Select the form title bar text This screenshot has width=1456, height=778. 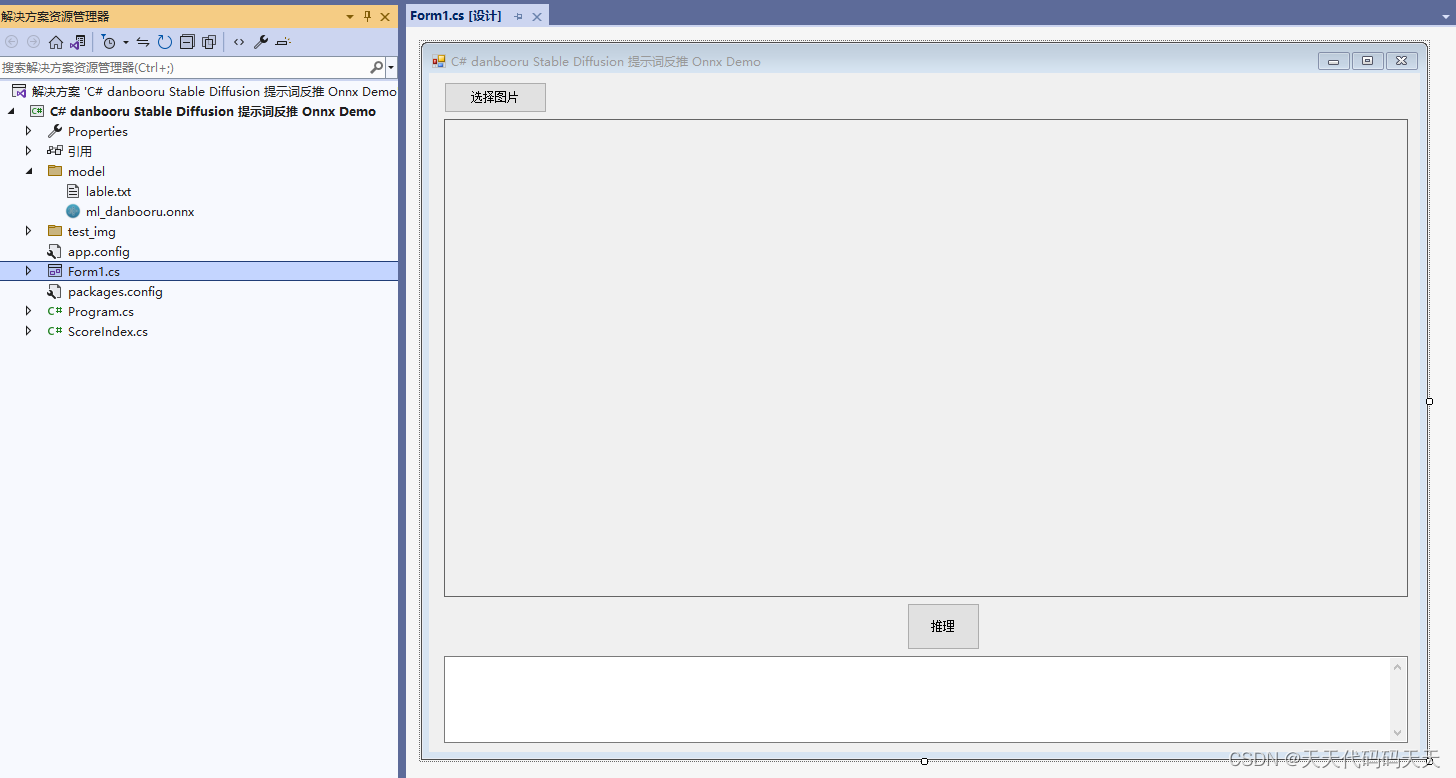coord(606,61)
